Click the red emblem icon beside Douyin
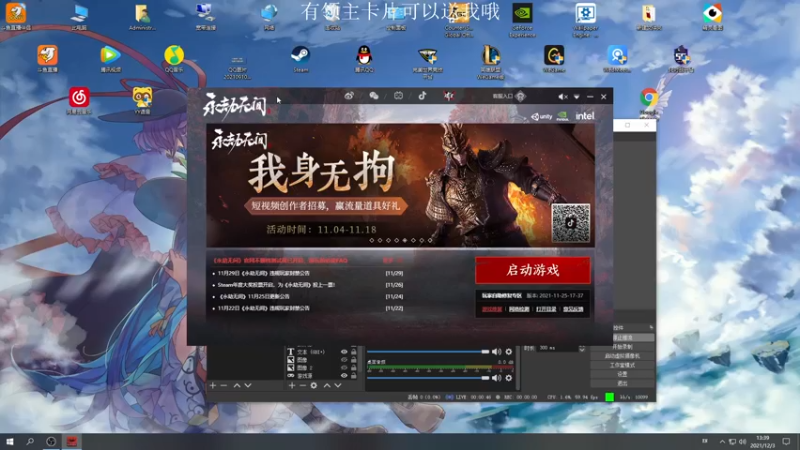800x450 pixels. [x=448, y=96]
